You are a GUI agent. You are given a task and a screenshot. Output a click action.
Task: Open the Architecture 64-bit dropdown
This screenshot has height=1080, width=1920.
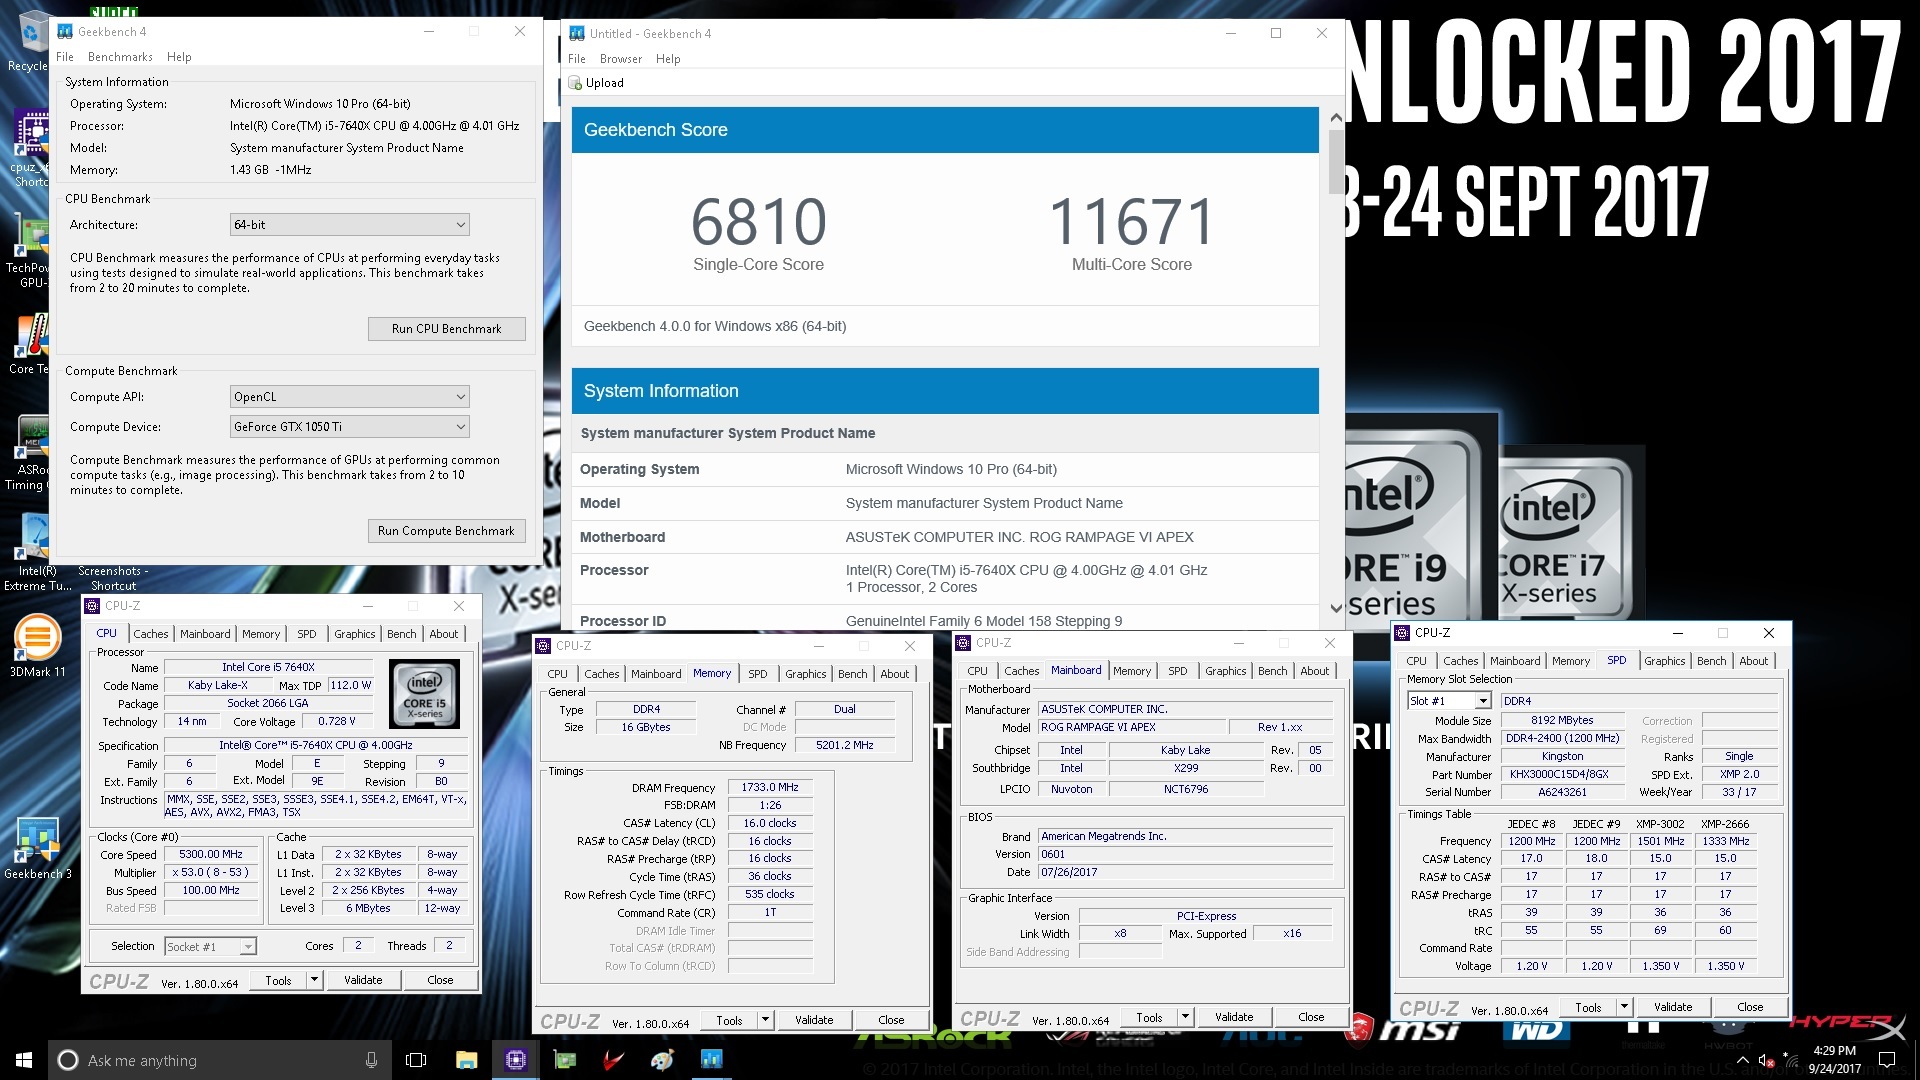pyautogui.click(x=349, y=225)
